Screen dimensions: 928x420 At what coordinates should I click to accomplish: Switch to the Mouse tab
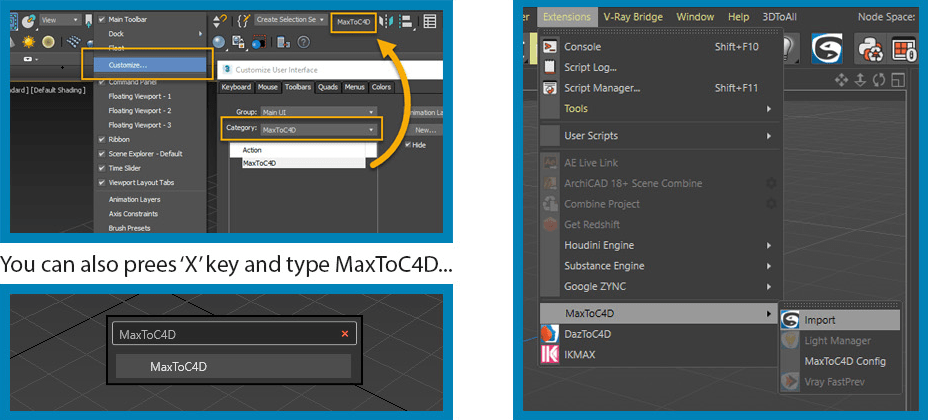coord(268,87)
